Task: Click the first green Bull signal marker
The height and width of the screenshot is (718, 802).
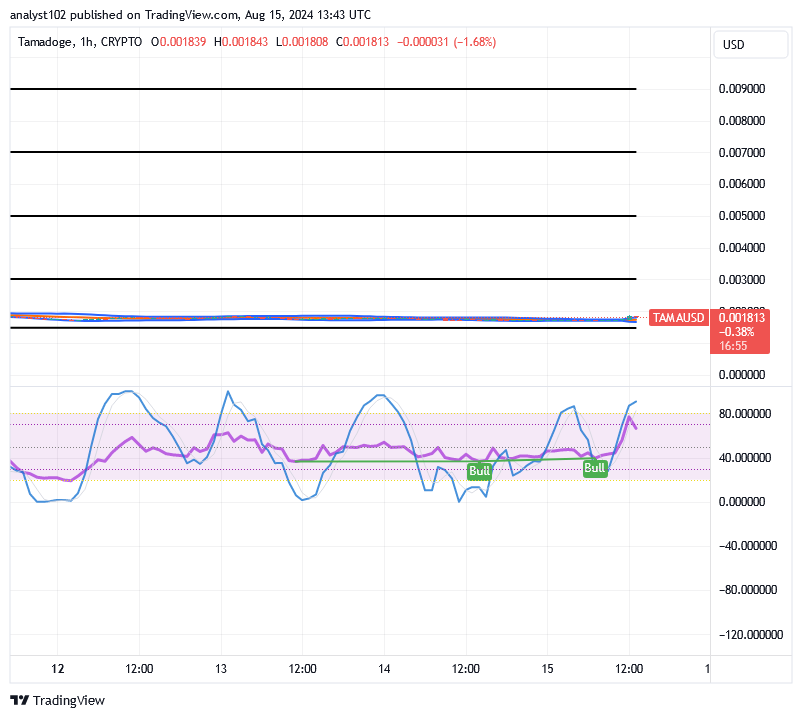Action: pos(479,471)
